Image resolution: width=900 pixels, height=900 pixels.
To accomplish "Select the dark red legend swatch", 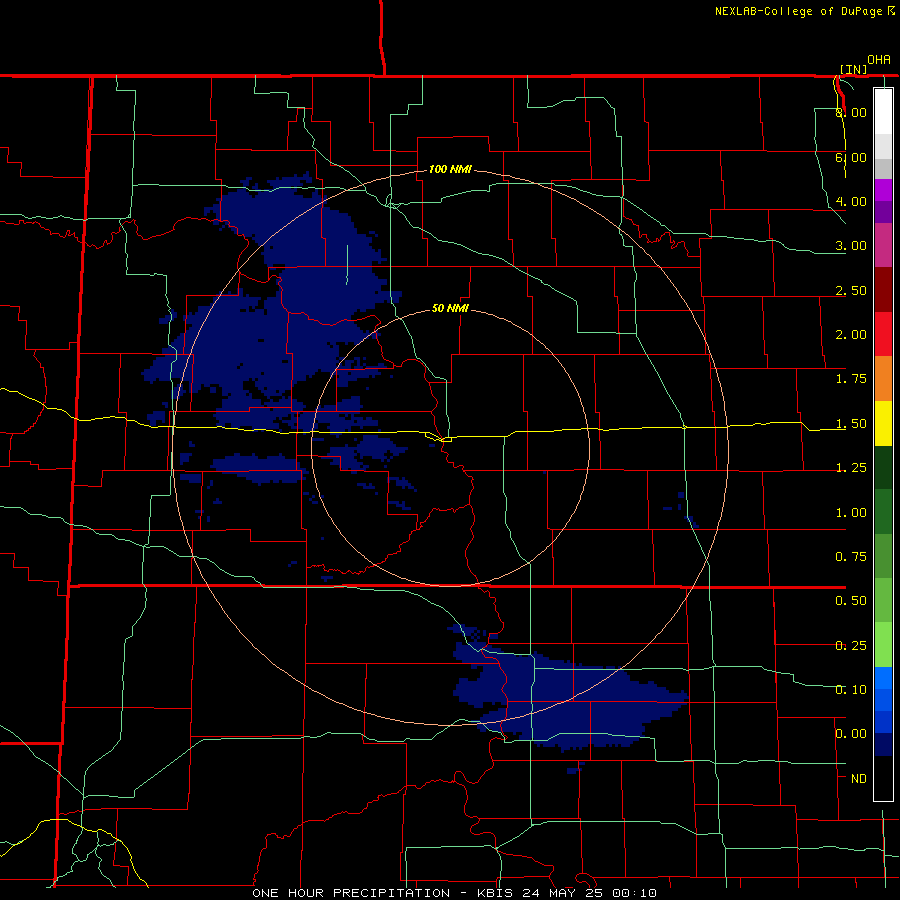I will tap(883, 290).
